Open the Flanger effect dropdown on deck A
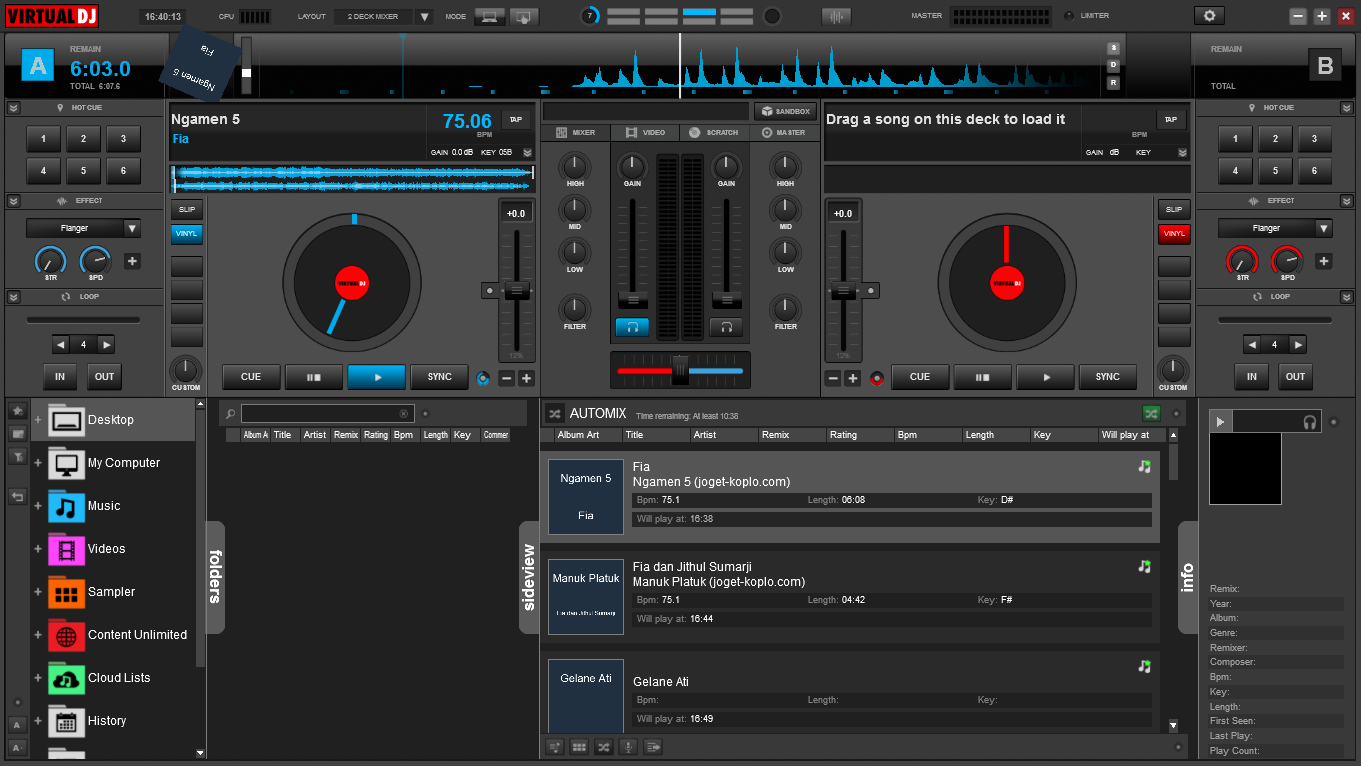1361x766 pixels. [83, 228]
